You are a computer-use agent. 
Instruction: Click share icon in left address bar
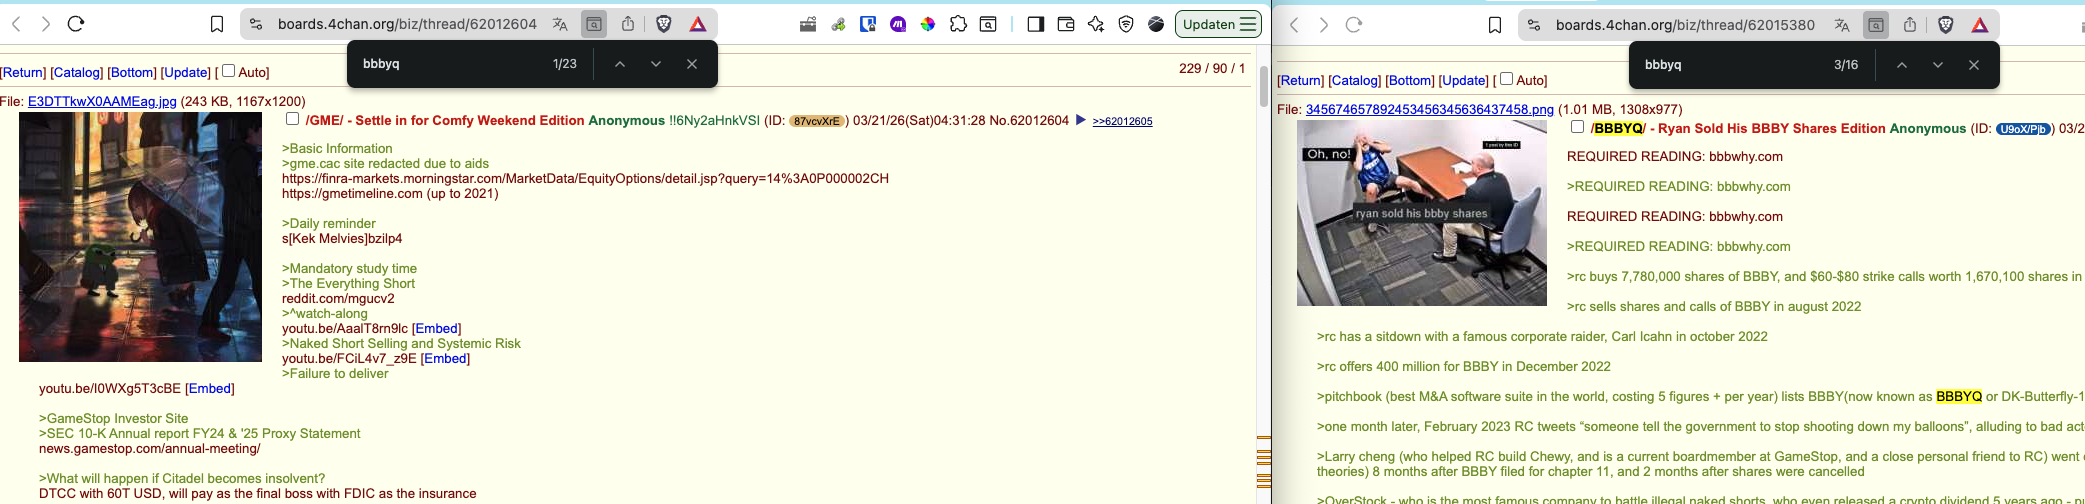tap(628, 24)
